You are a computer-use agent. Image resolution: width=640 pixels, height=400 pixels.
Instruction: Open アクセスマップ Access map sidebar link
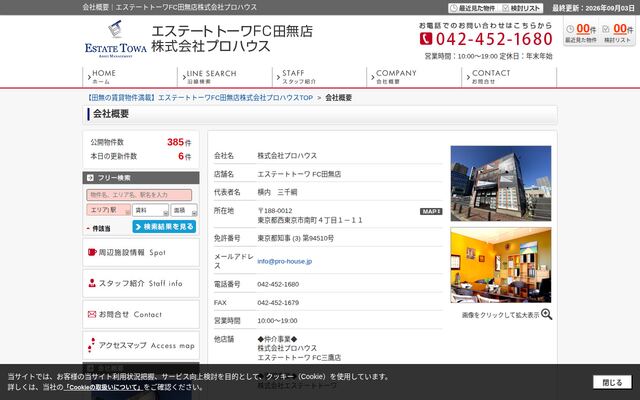(141, 345)
